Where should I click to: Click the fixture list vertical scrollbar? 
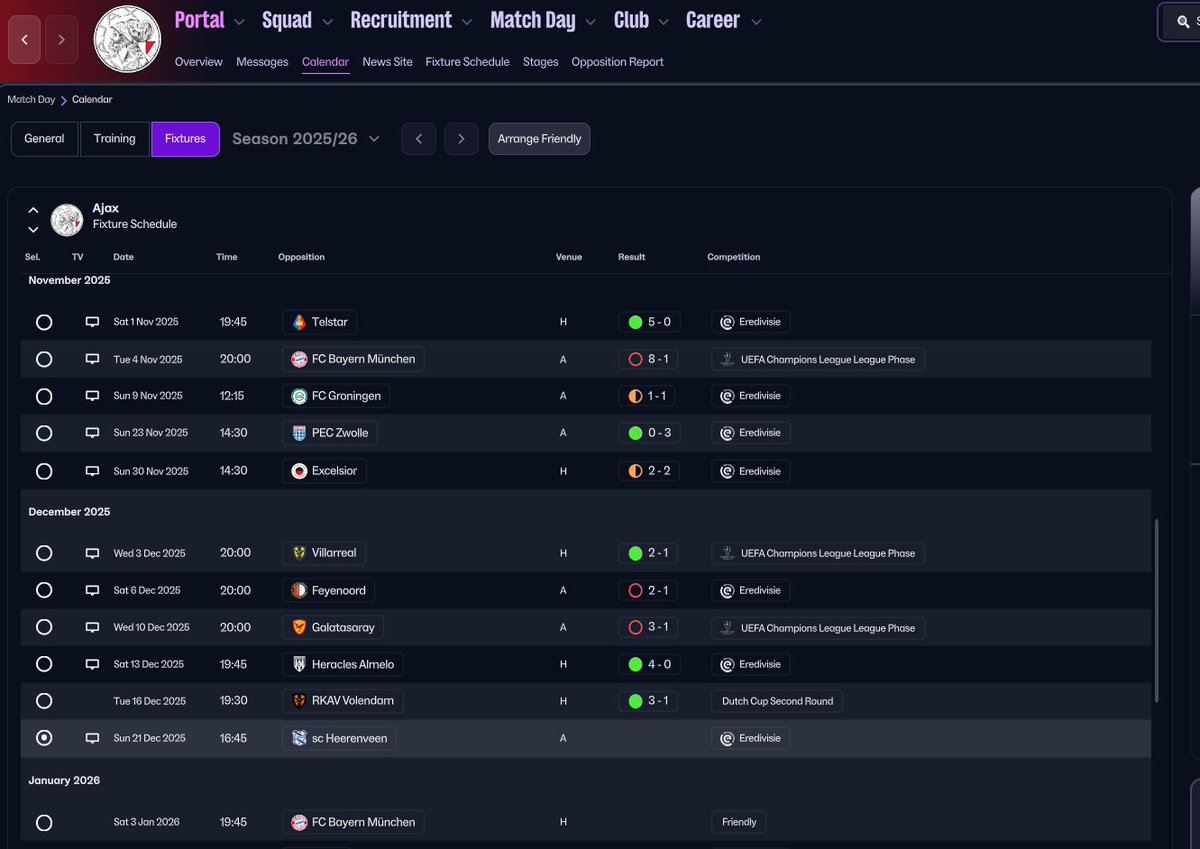[1155, 610]
